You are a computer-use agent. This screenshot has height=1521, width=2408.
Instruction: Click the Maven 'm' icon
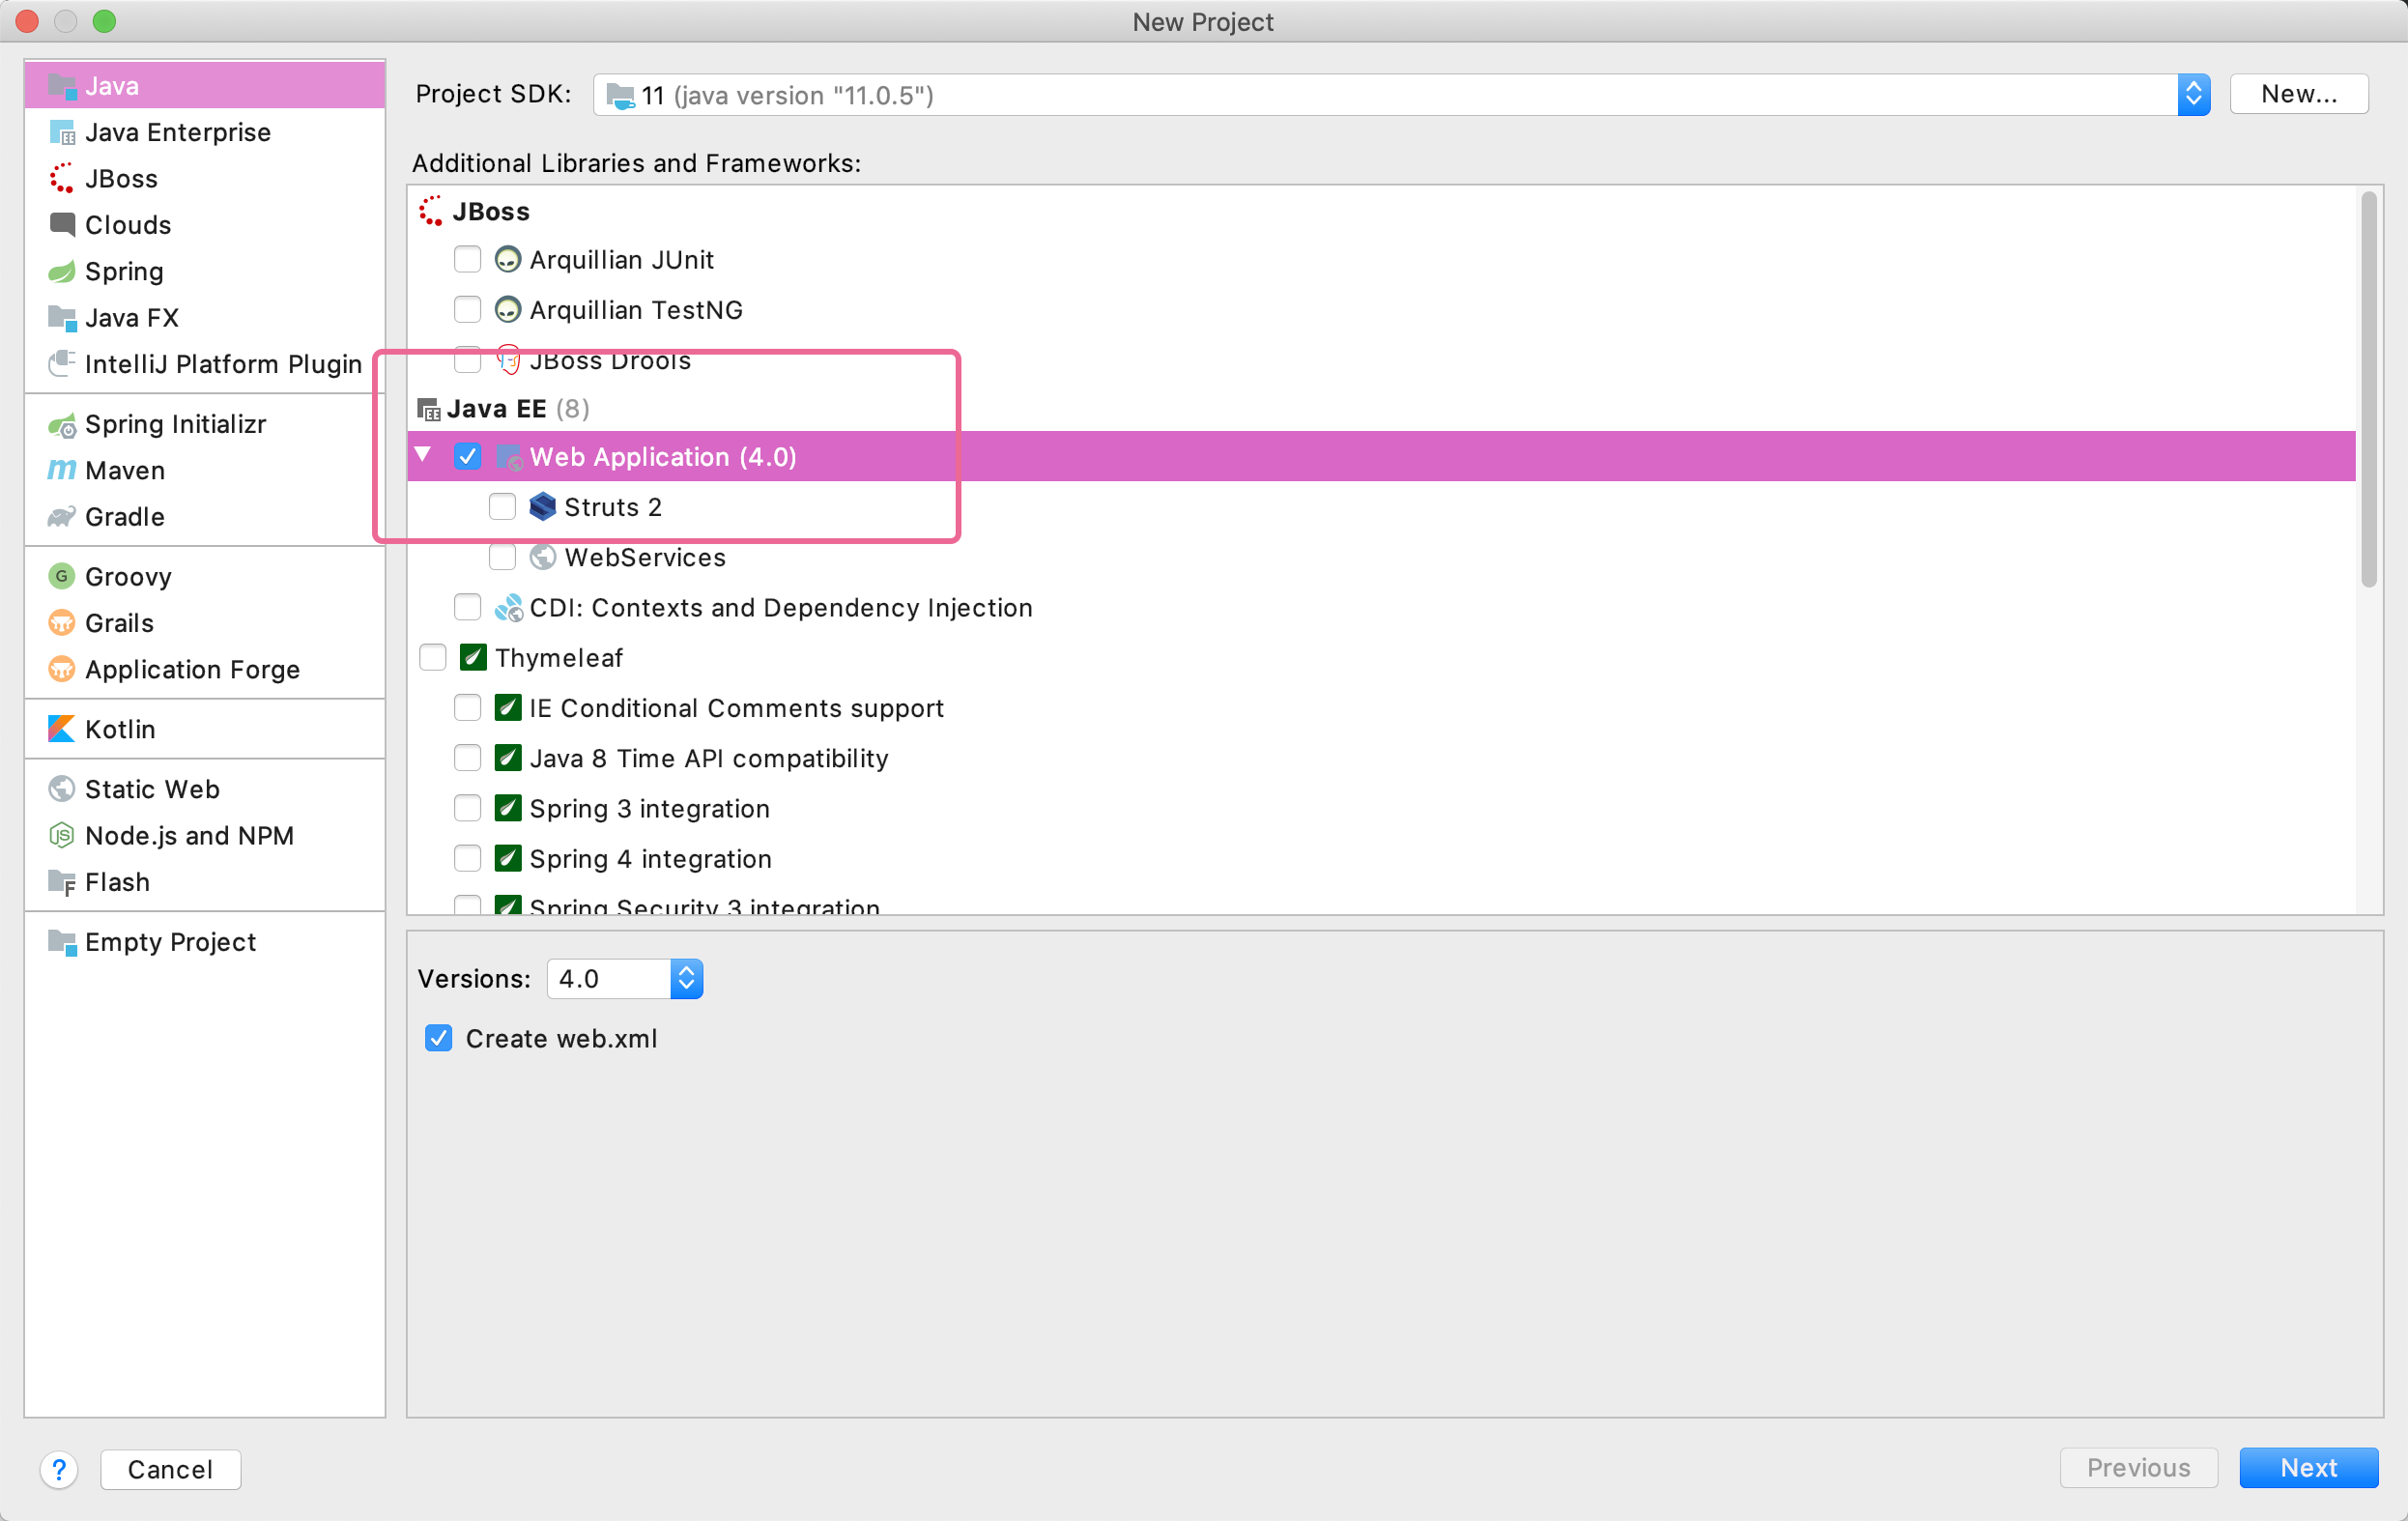point(62,470)
